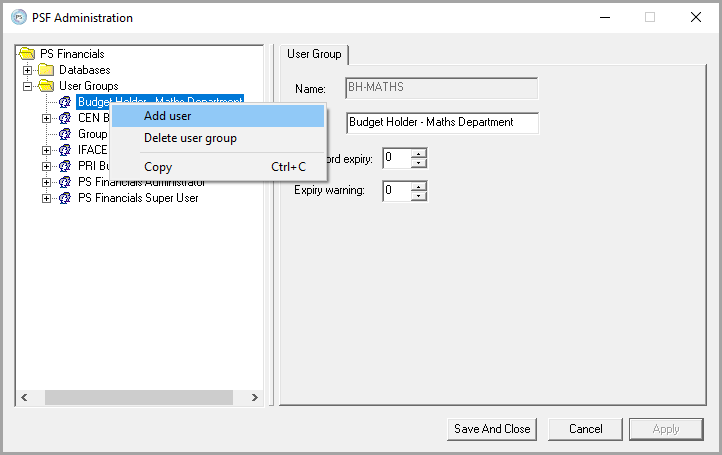This screenshot has width=722, height=455.
Task: Click the PS Financials root folder icon
Action: 28,54
